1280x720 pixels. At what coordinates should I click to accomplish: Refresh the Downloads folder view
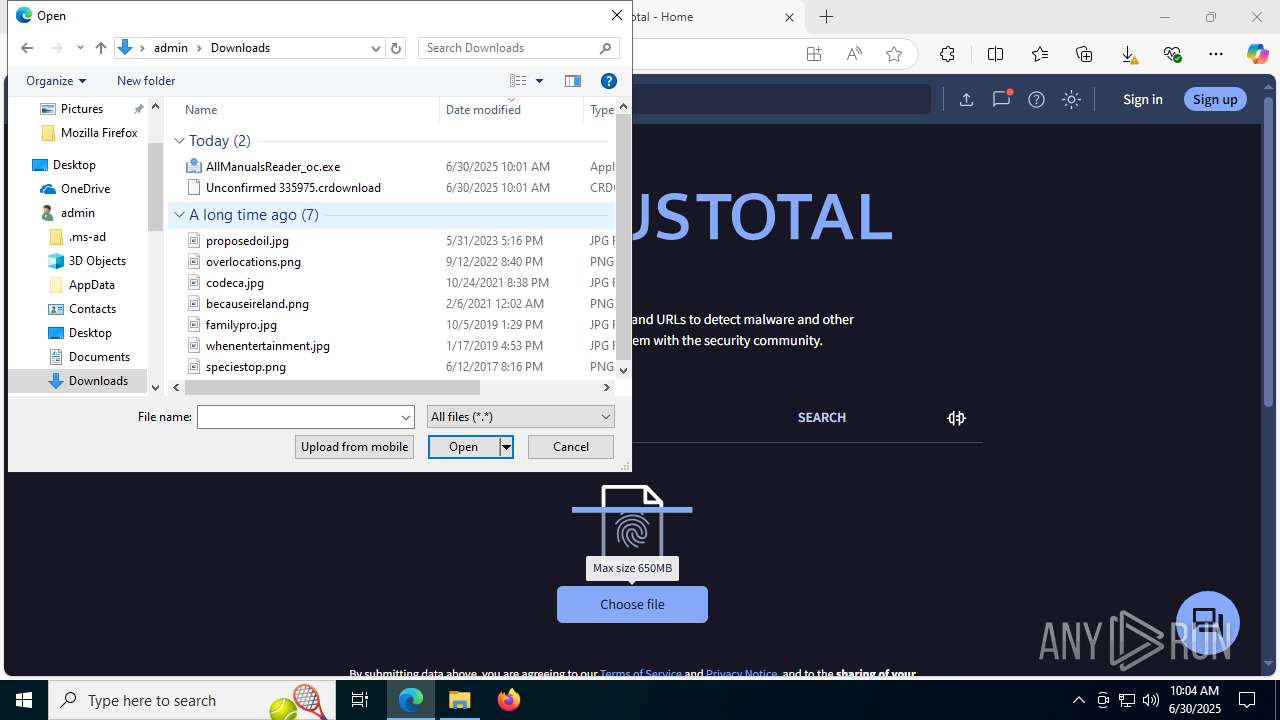[x=396, y=48]
